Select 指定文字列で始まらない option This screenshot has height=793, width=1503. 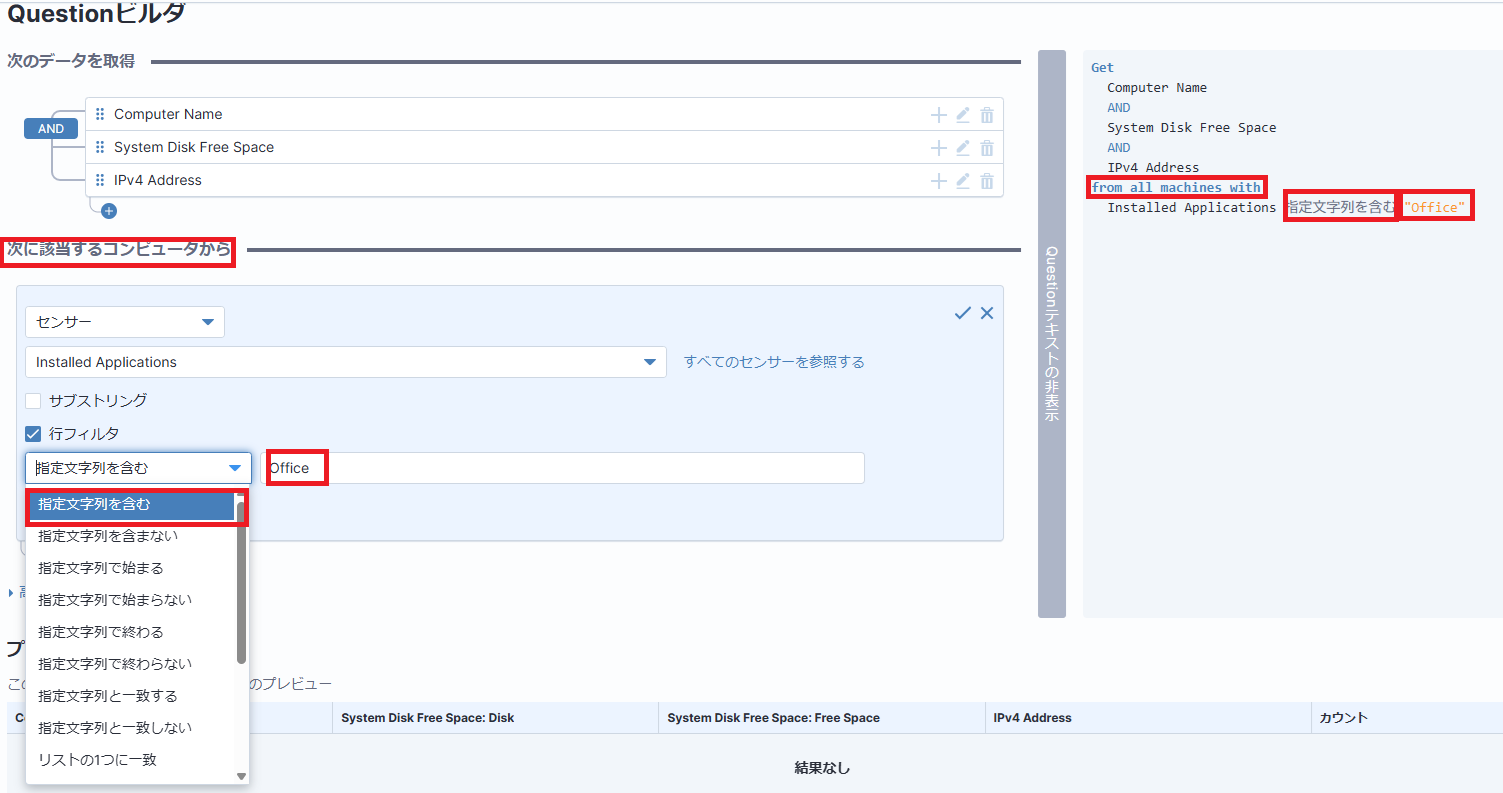tap(131, 600)
